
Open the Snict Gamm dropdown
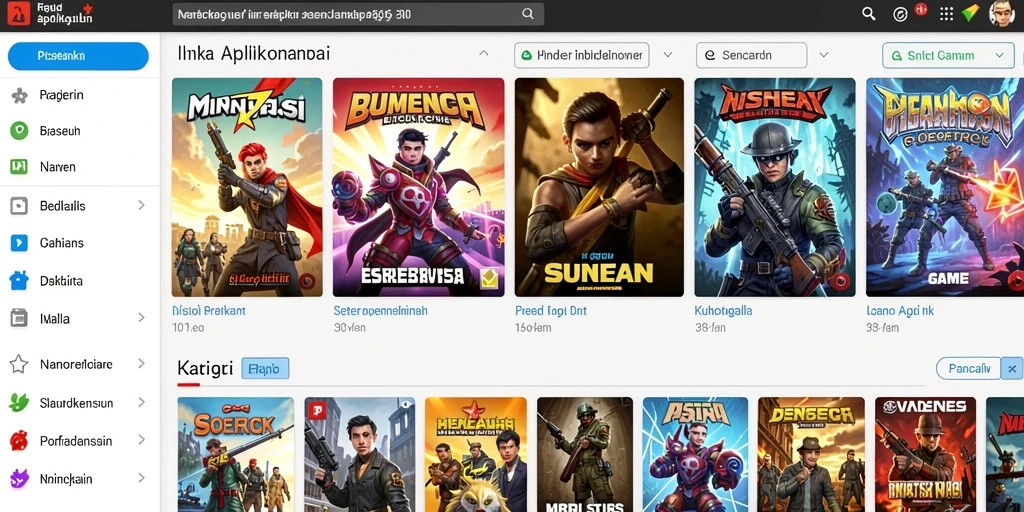tap(946, 56)
